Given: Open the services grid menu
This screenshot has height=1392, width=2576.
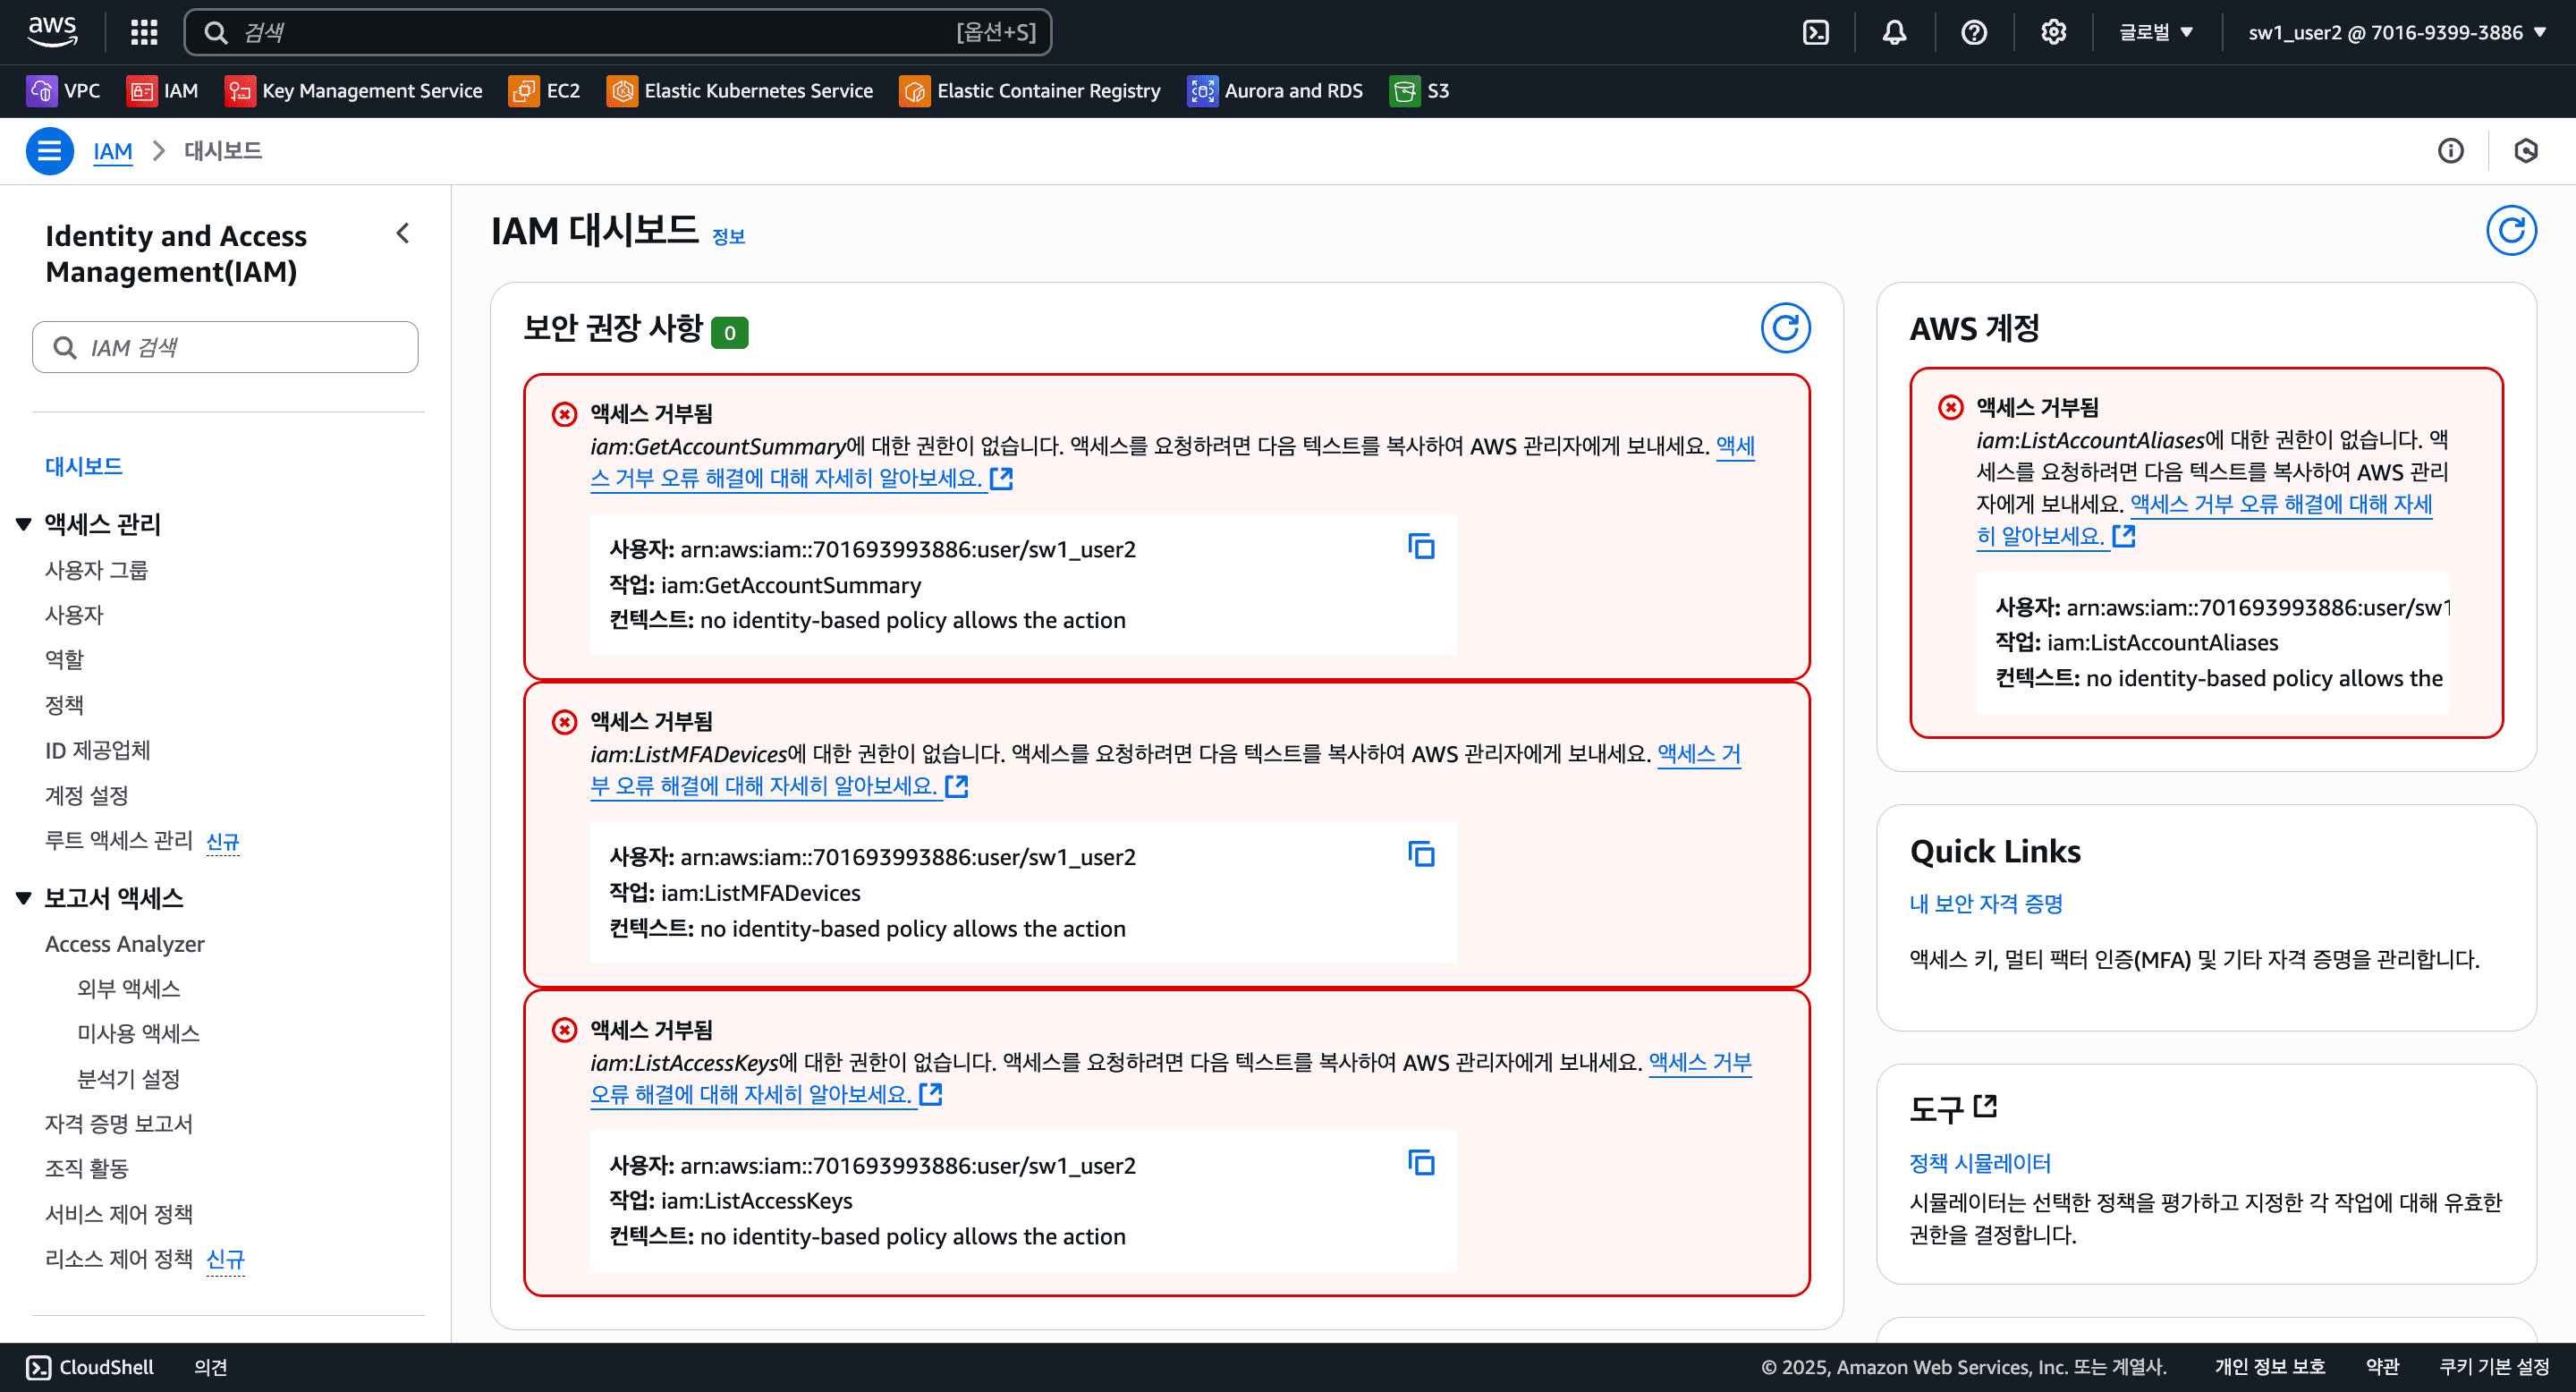Looking at the screenshot, I should click(x=143, y=31).
